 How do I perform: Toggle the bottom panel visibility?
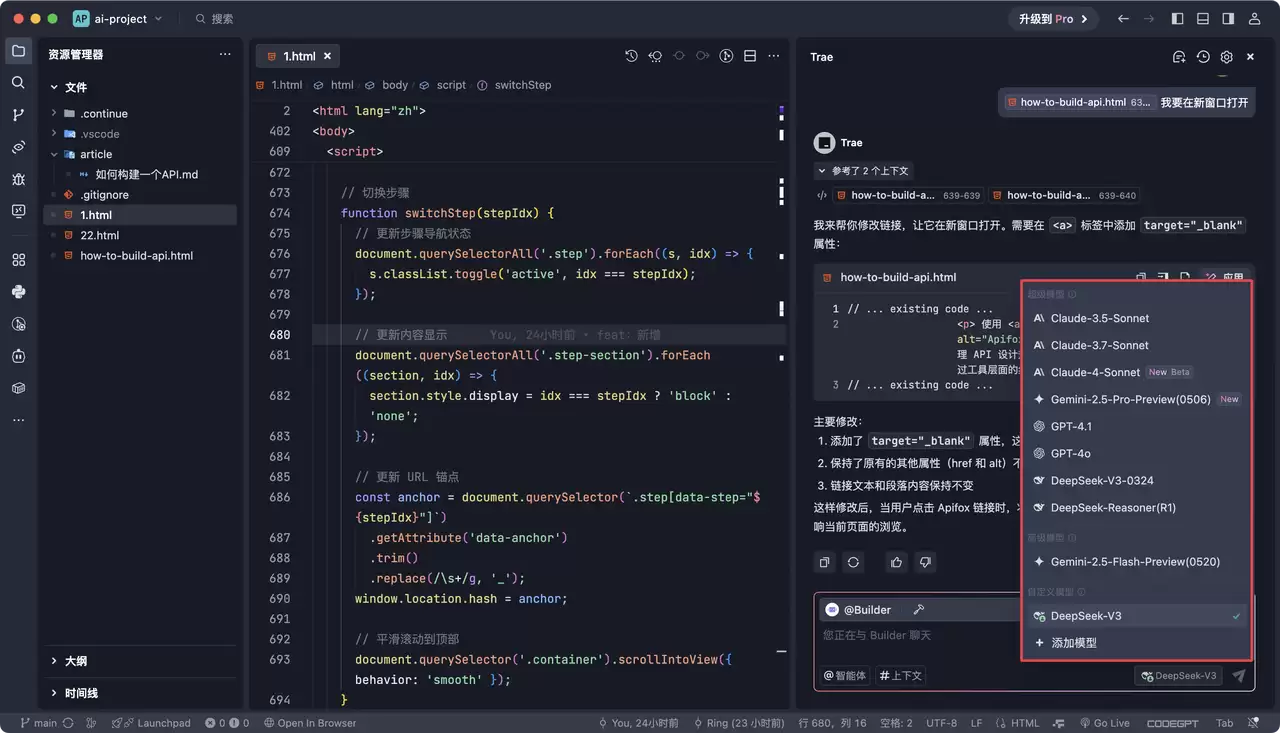coord(1203,19)
